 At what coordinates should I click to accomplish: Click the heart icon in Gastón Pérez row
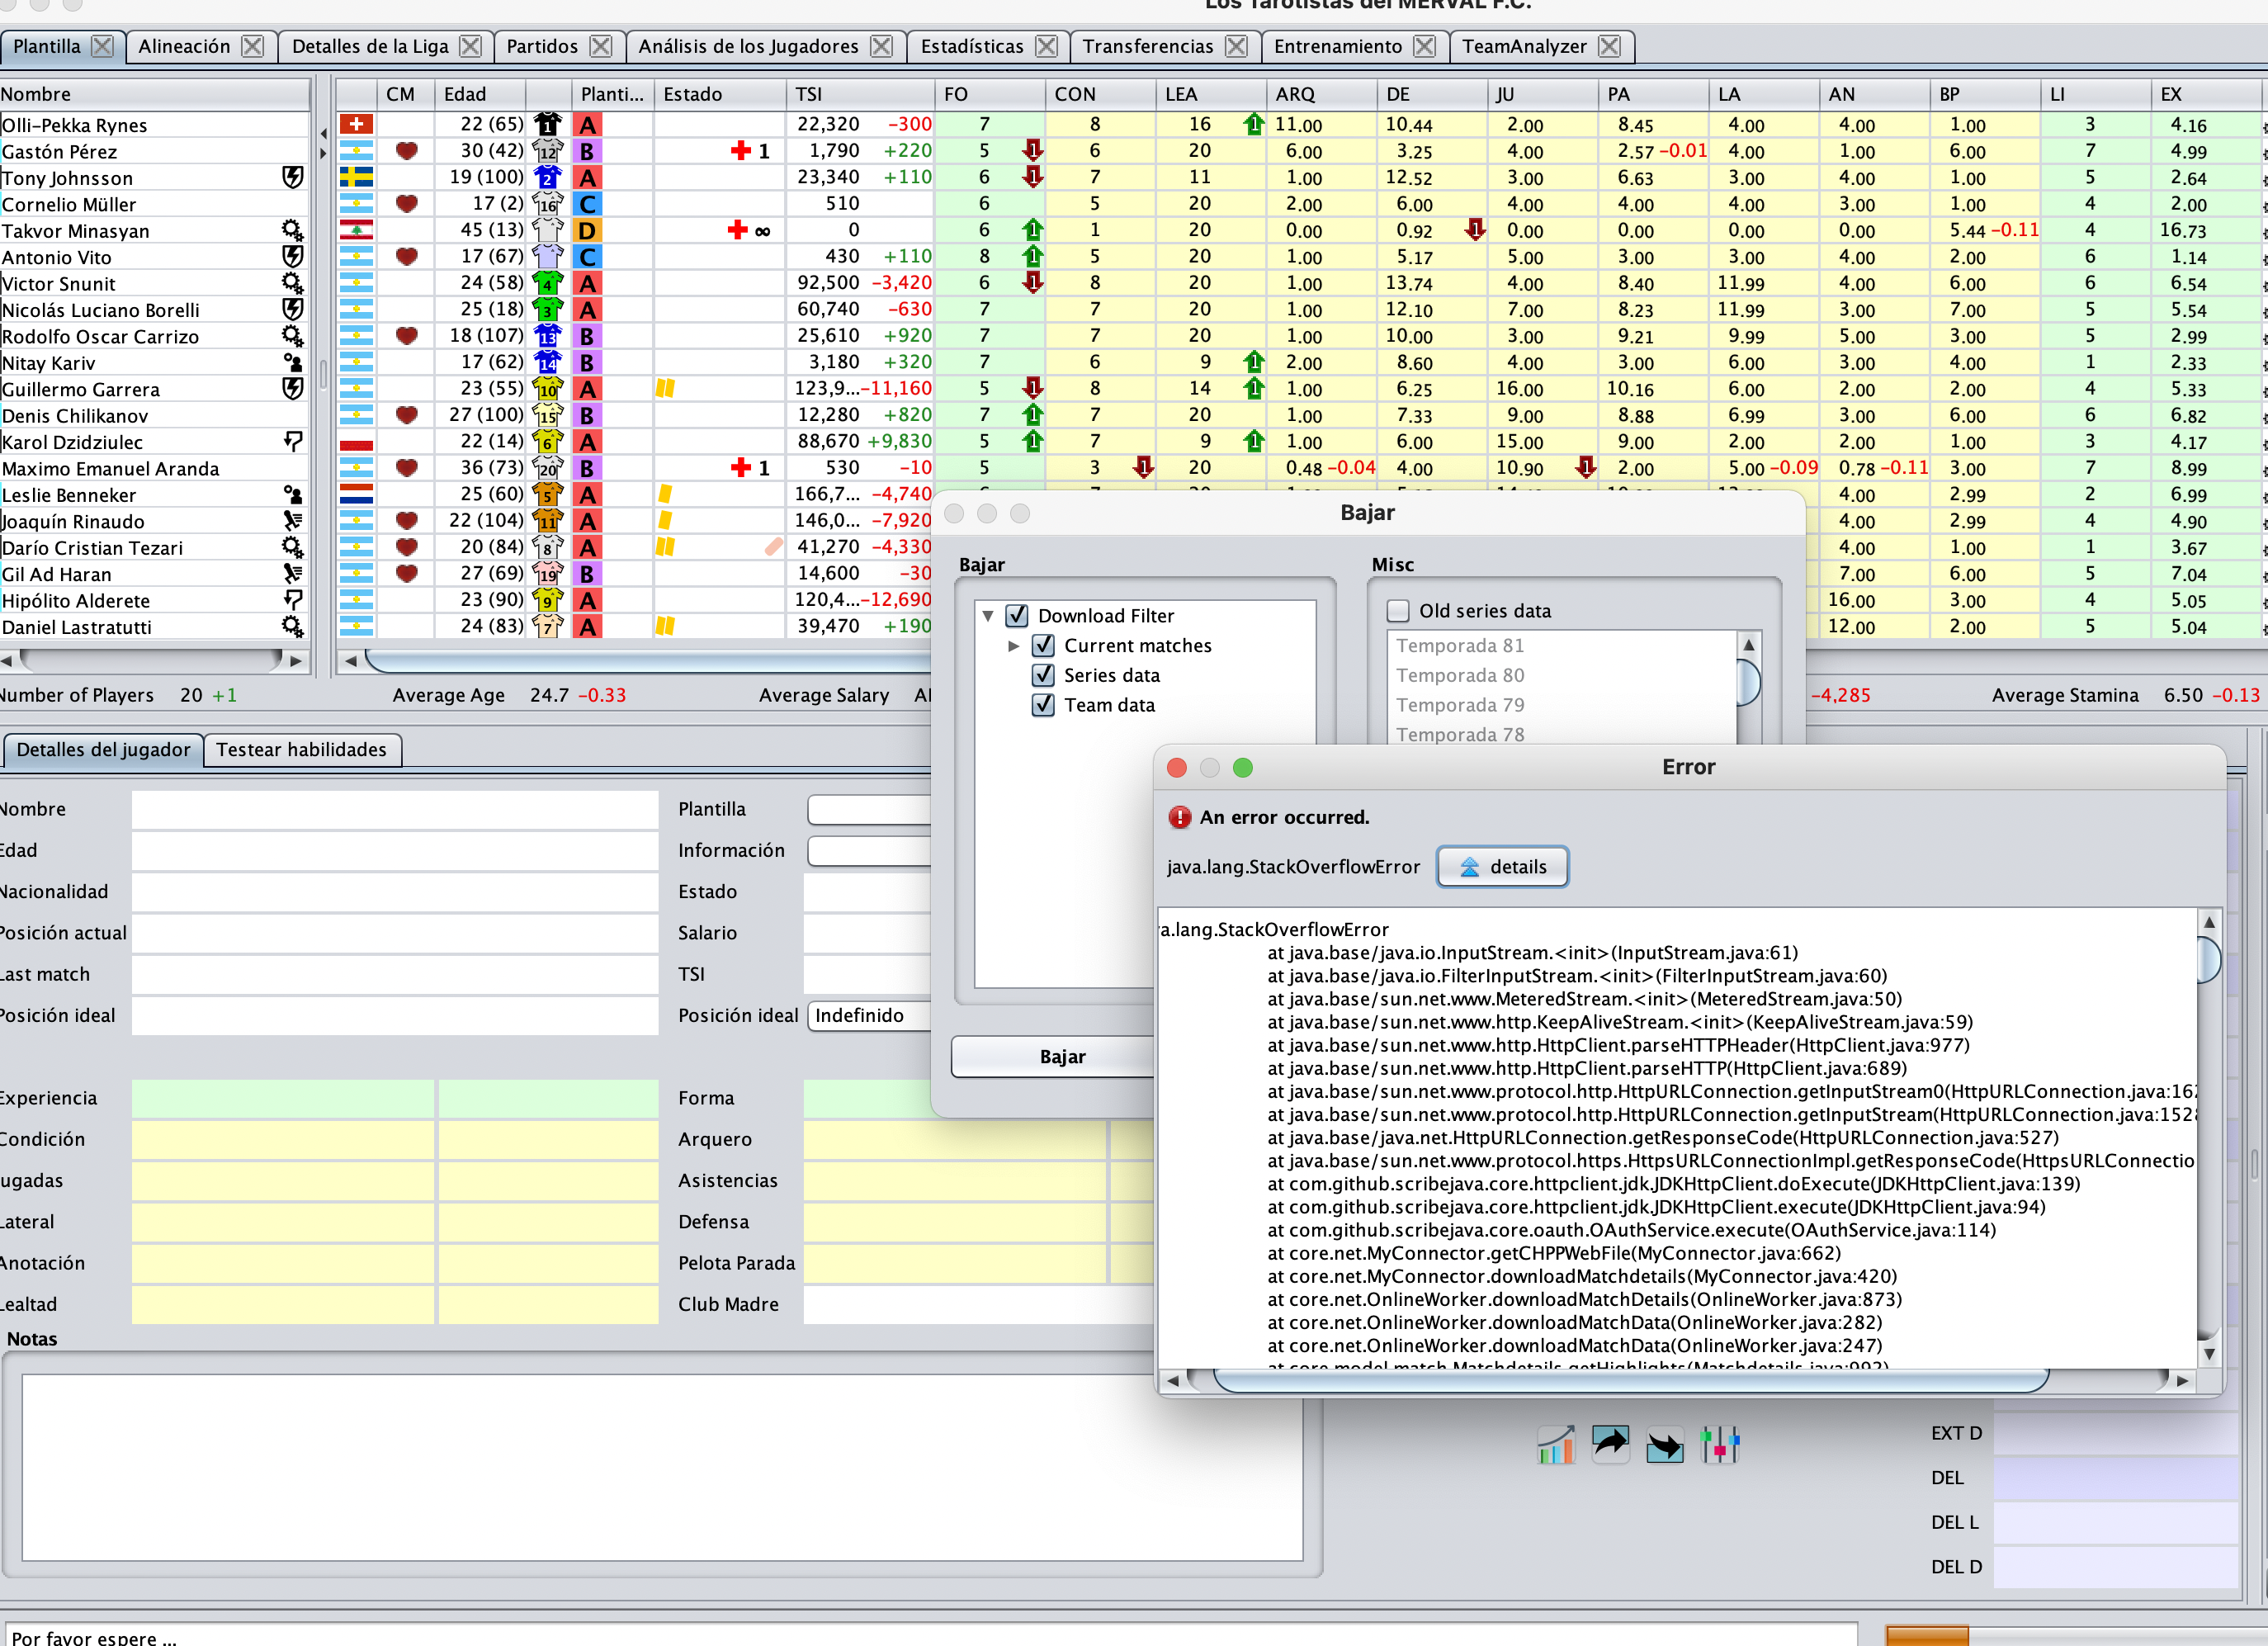406,151
